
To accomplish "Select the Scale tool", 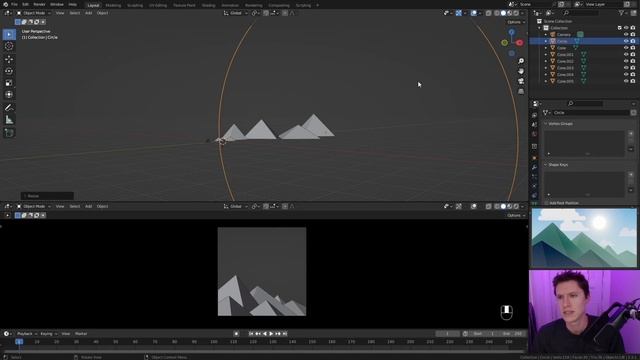I will pos(9,83).
